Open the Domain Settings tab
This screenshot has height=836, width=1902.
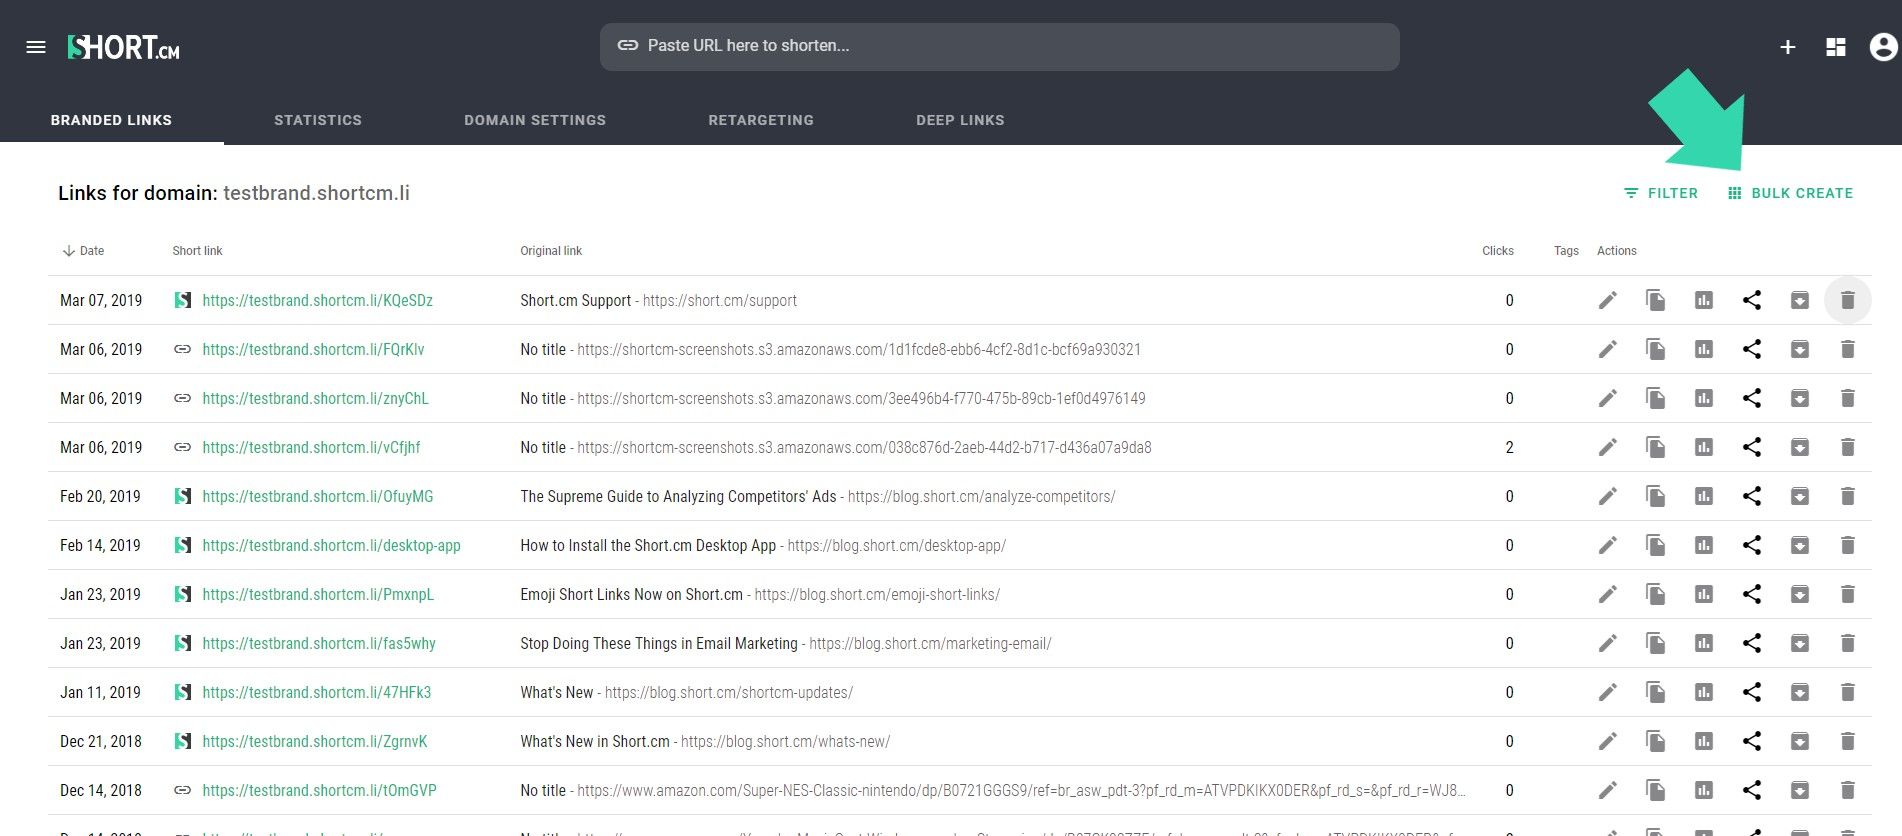535,120
